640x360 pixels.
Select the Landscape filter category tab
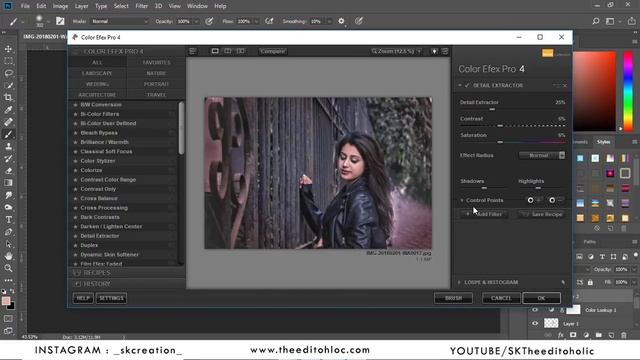[97, 73]
